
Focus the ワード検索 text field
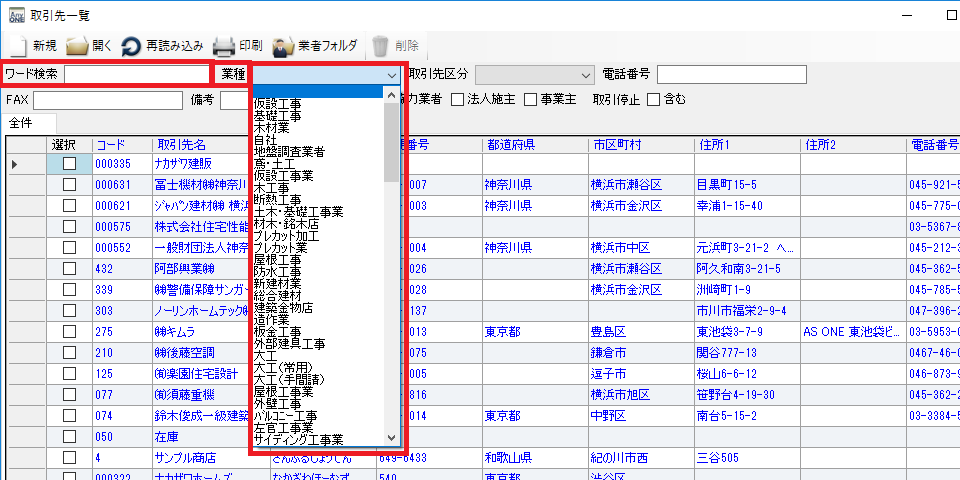tap(136, 74)
